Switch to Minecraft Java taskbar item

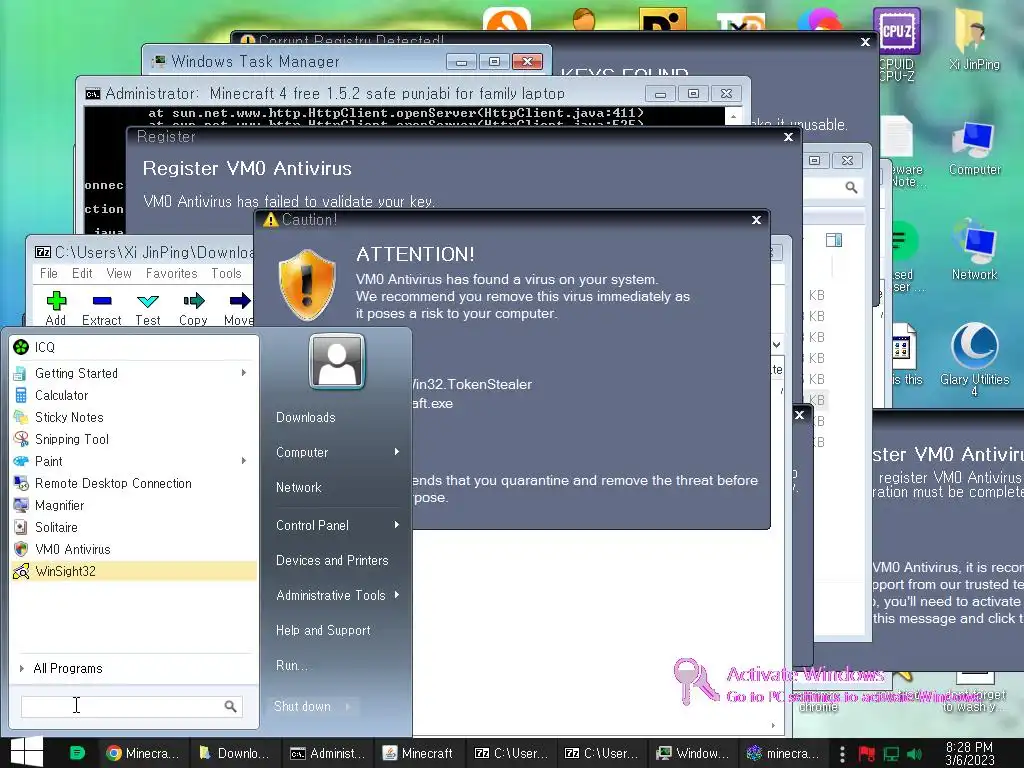(x=418, y=754)
